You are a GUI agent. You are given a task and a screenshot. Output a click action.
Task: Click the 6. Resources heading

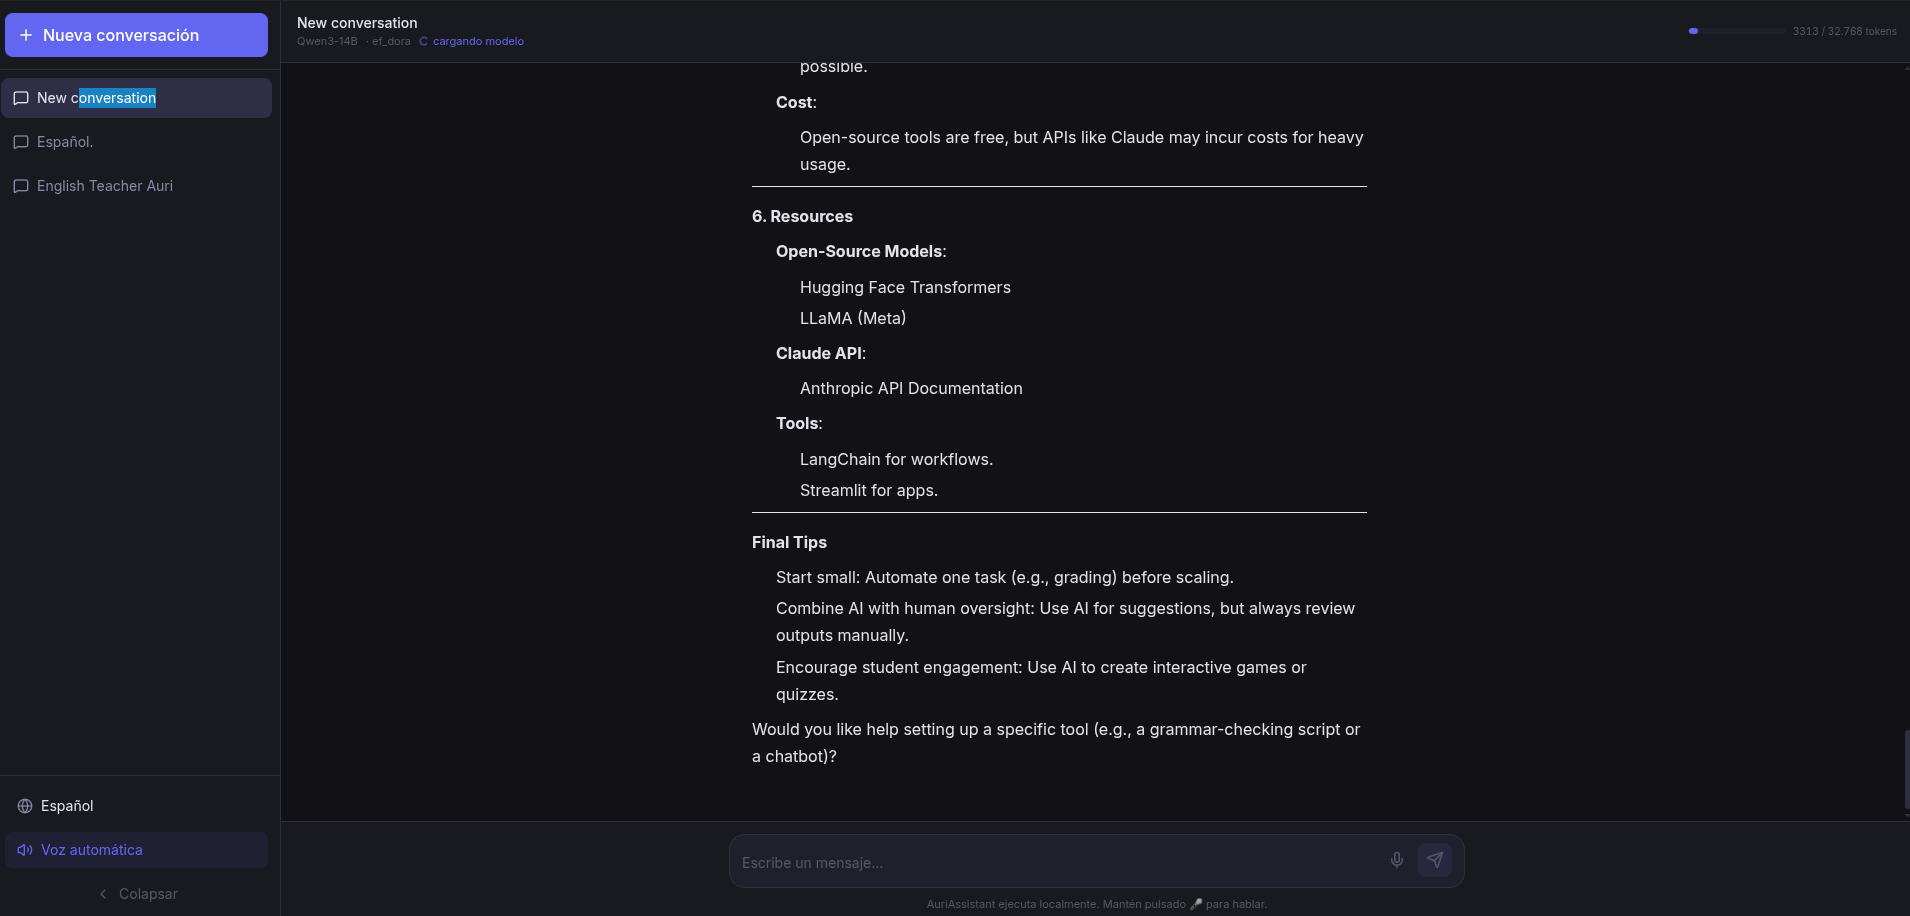pyautogui.click(x=802, y=216)
